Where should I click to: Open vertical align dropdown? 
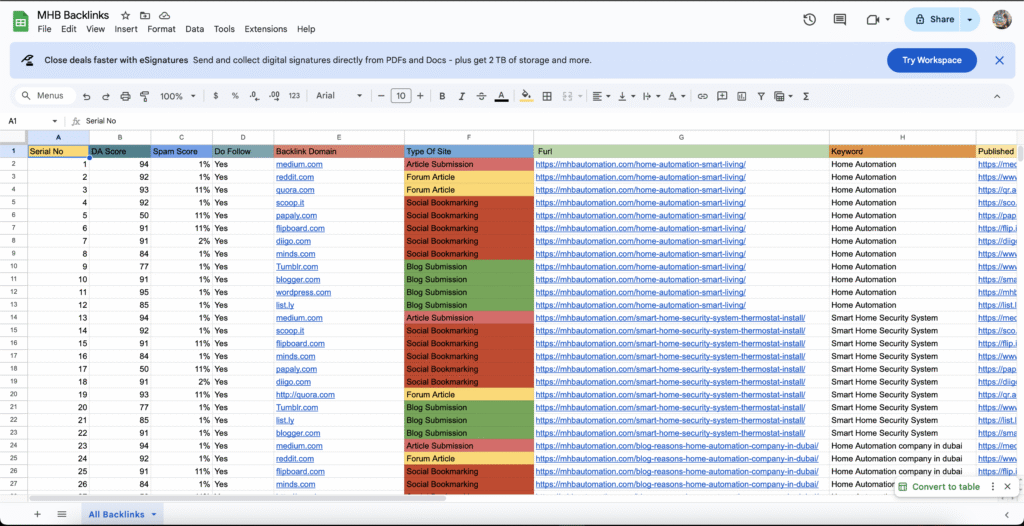626,96
